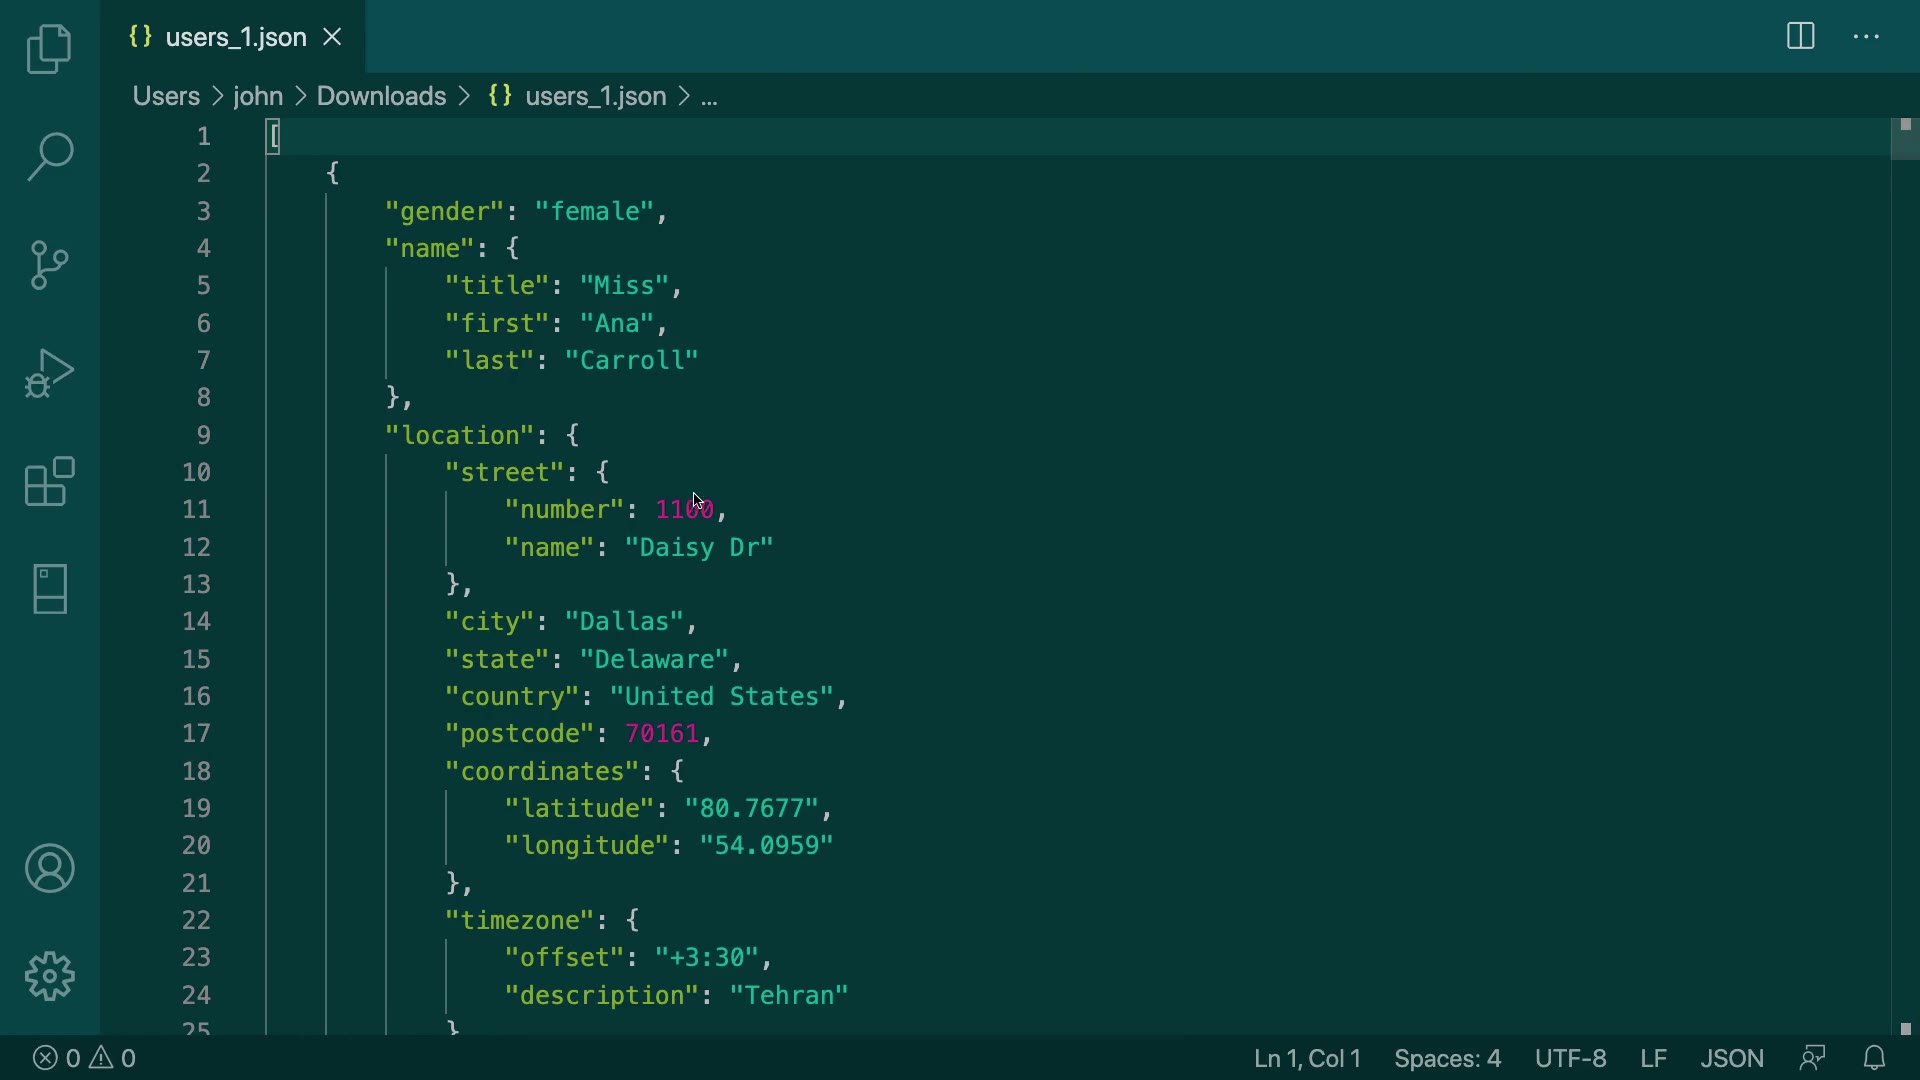Close the users_1.json tab
The height and width of the screenshot is (1080, 1920).
[333, 37]
